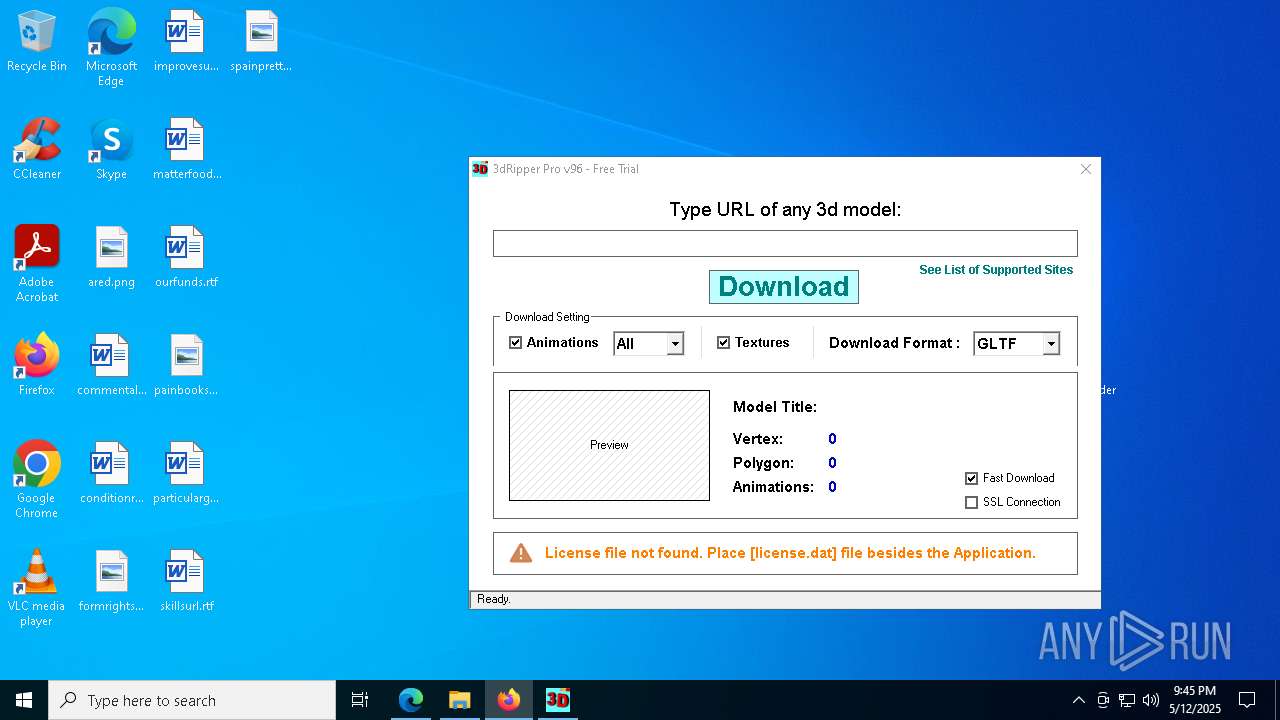
Task: Open network status icon in system tray
Action: 1127,700
